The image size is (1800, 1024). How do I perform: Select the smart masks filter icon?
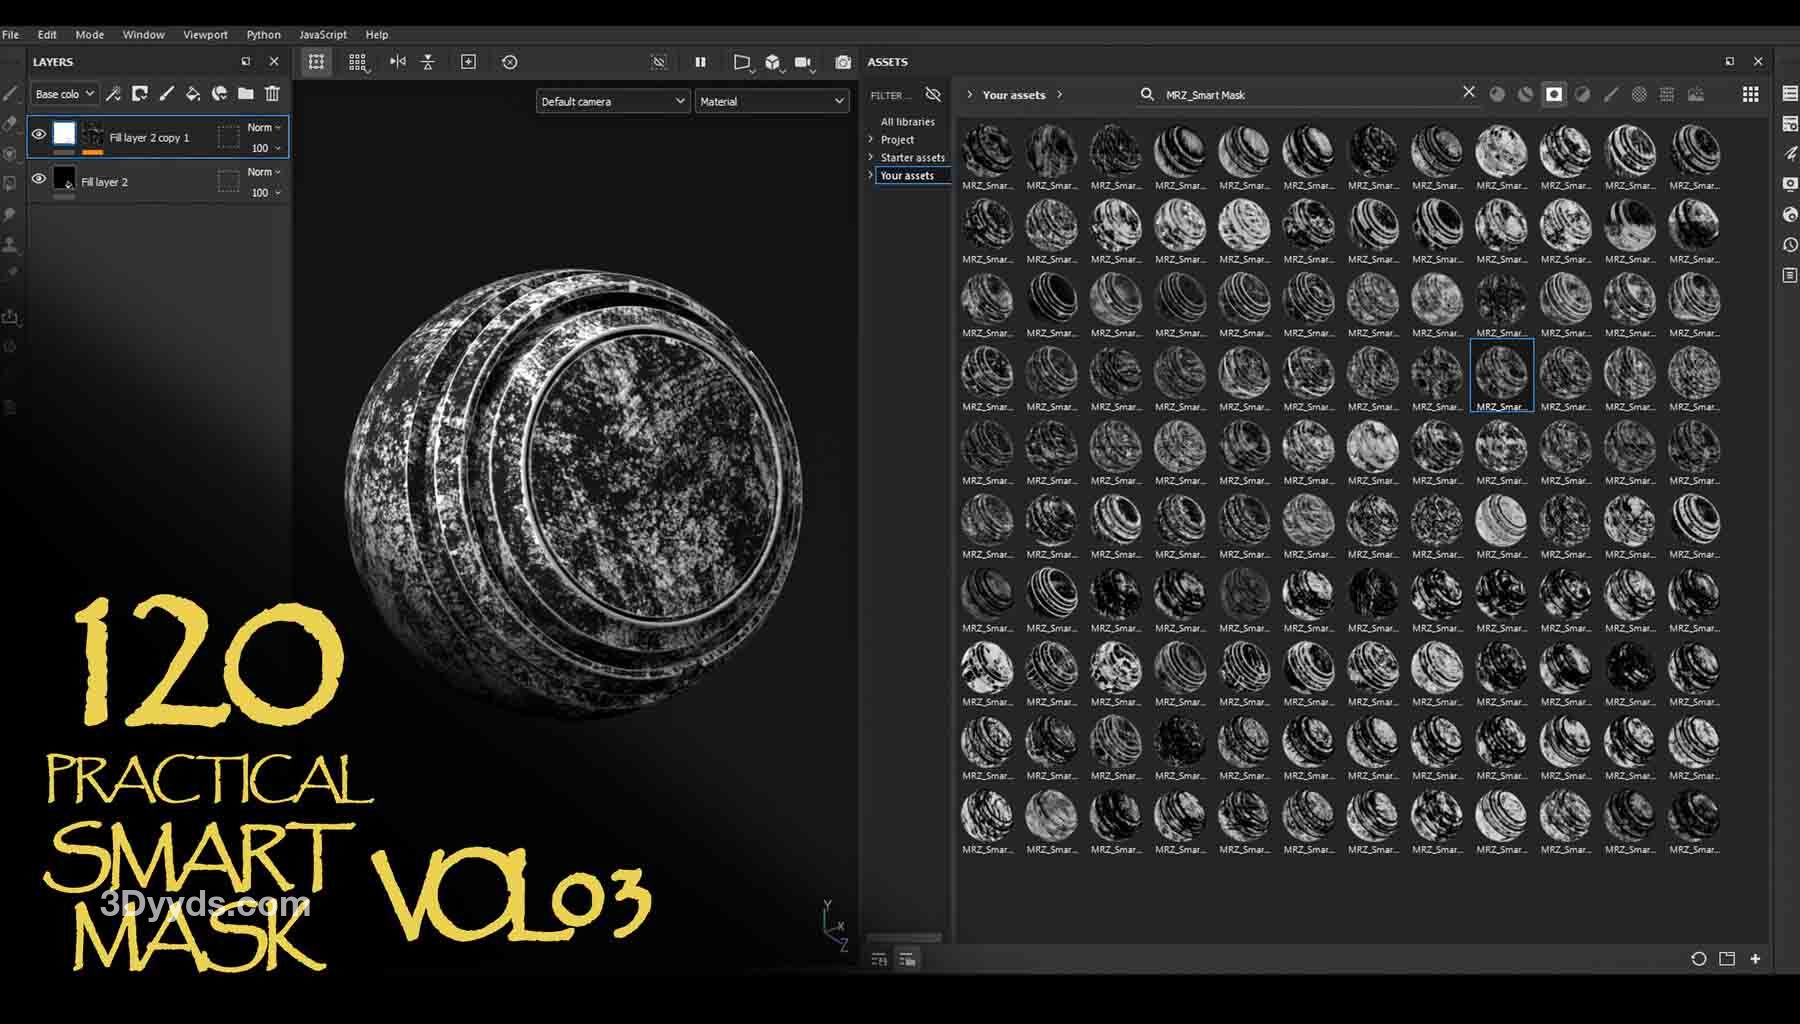point(1554,94)
